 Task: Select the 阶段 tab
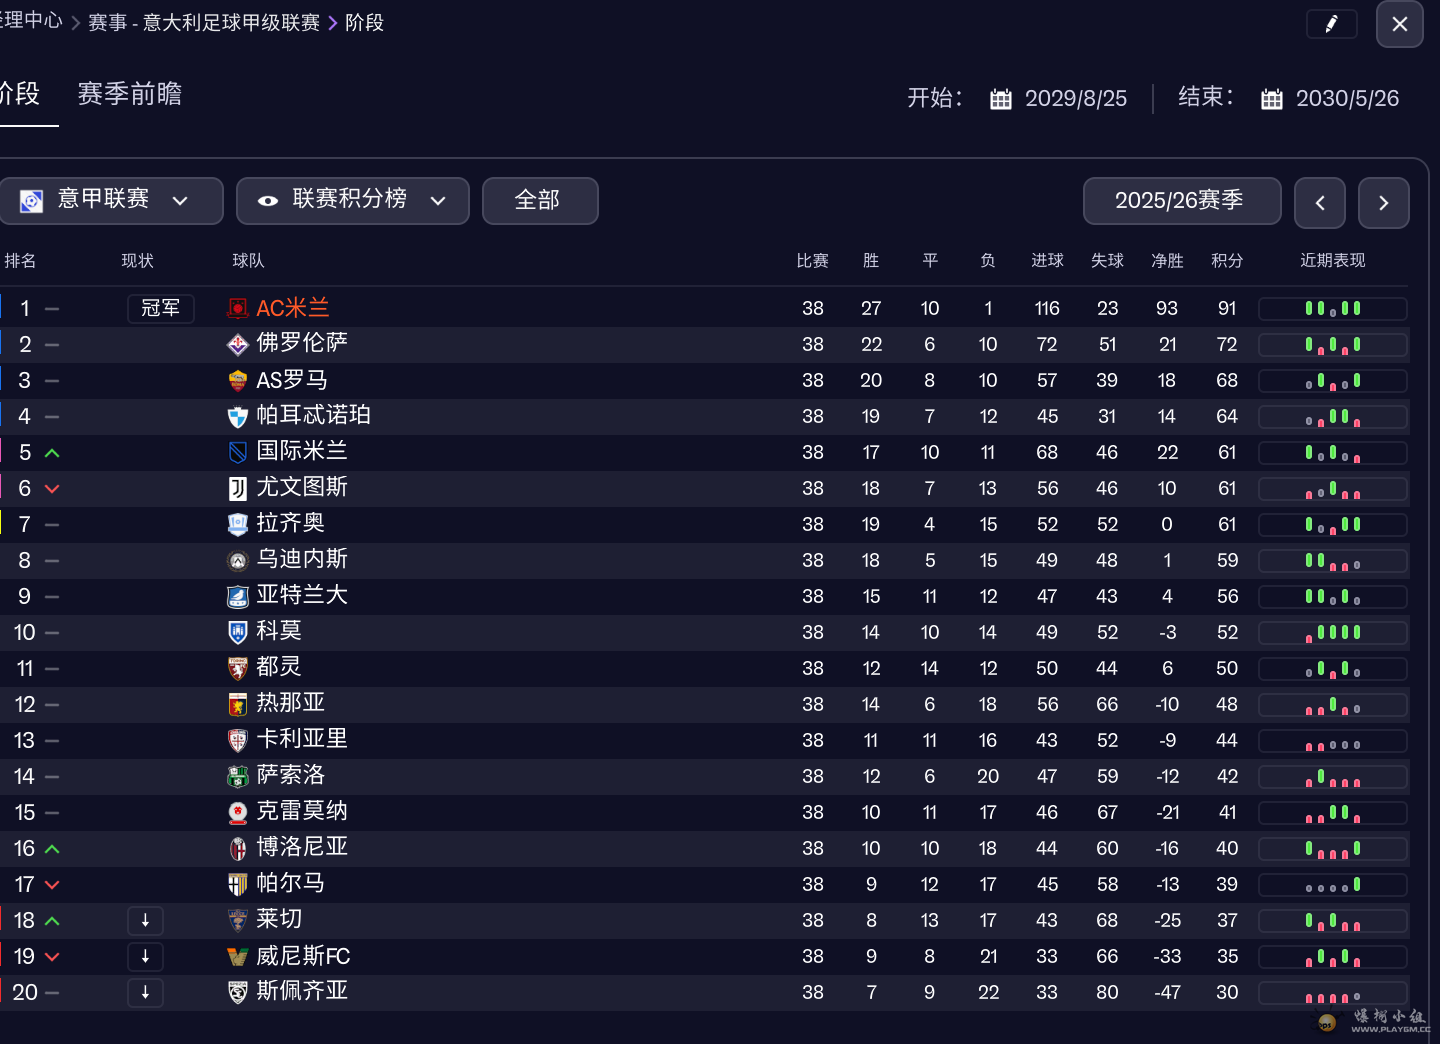[x=20, y=94]
